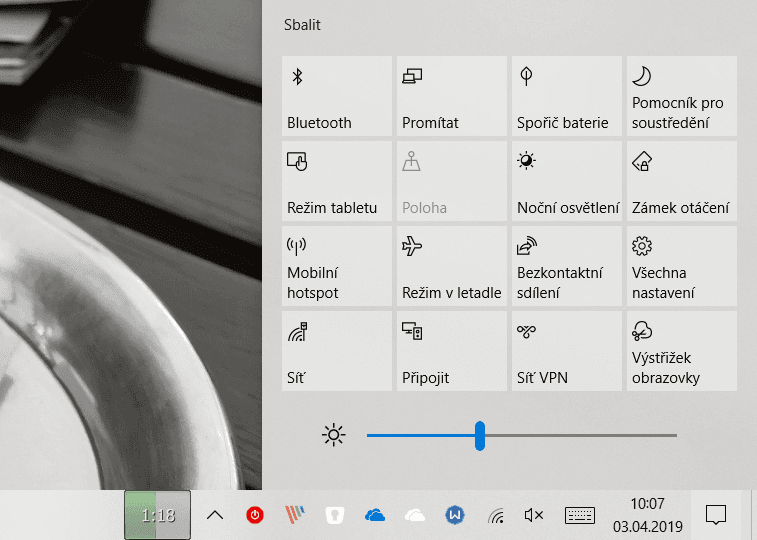The width and height of the screenshot is (757, 540).
Task: Click the sun brightness icon
Action: pos(334,435)
